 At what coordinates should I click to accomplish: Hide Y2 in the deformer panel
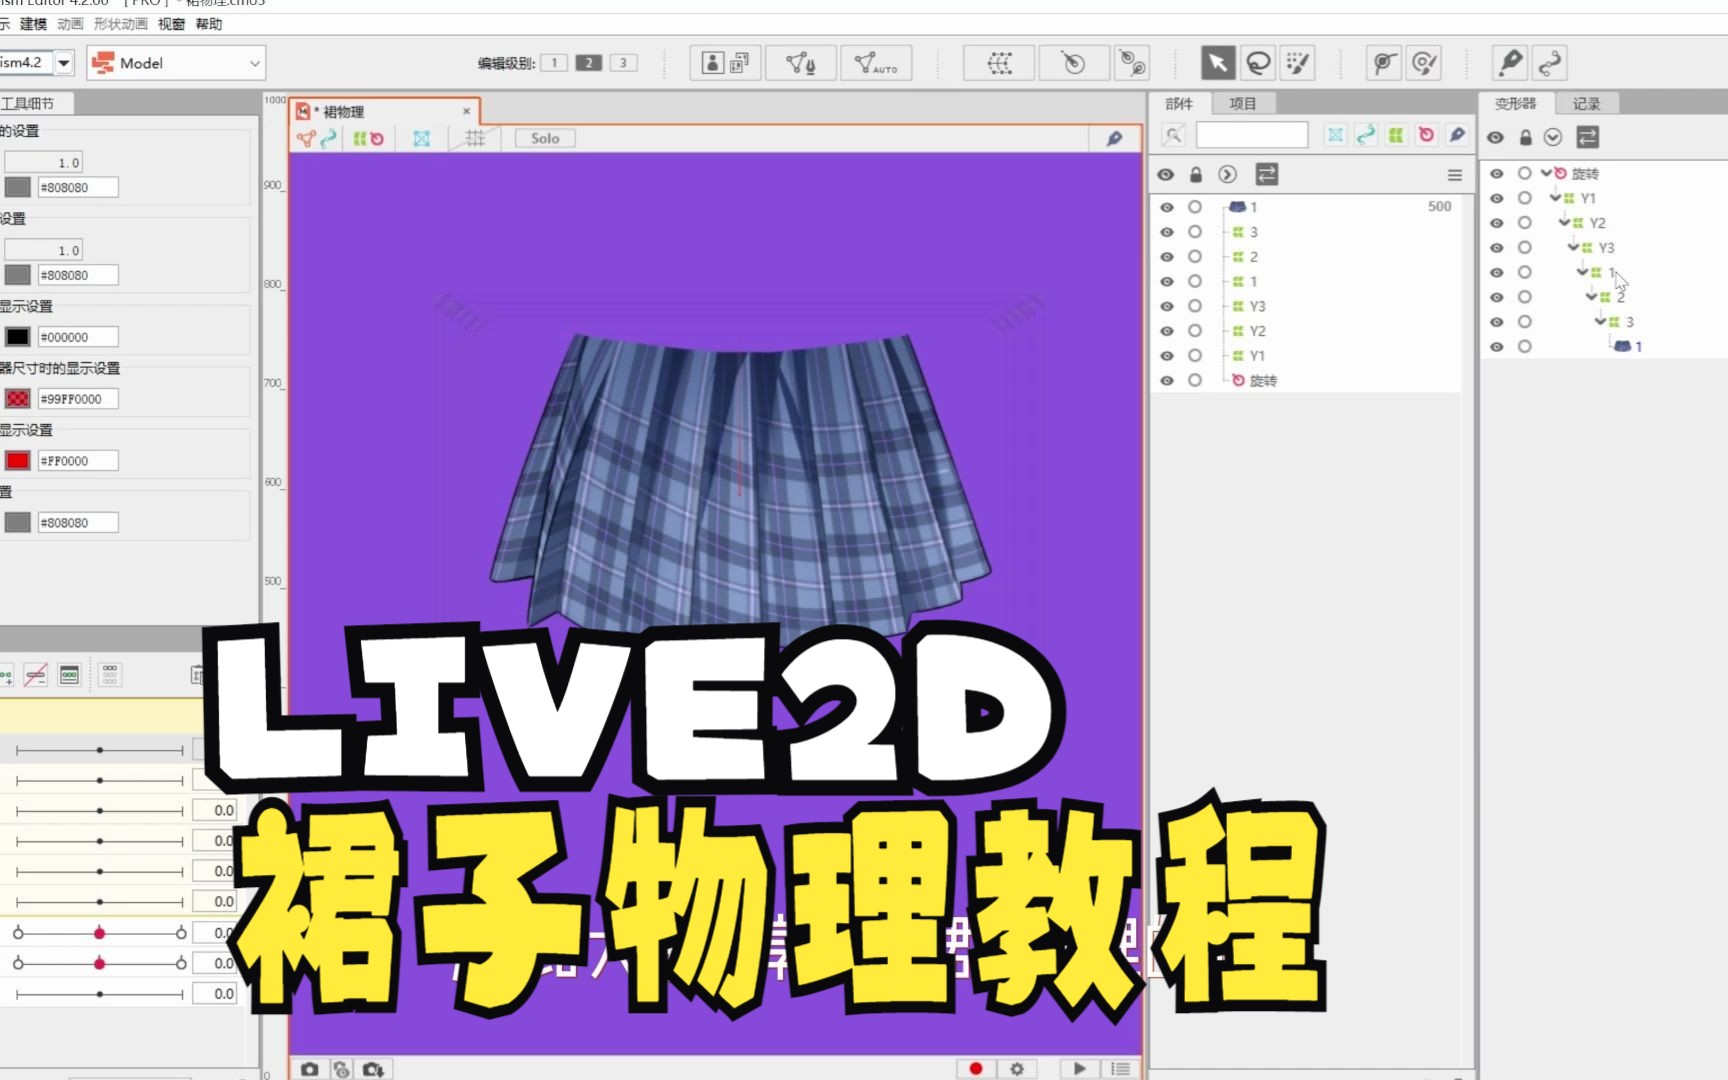pyautogui.click(x=1497, y=223)
